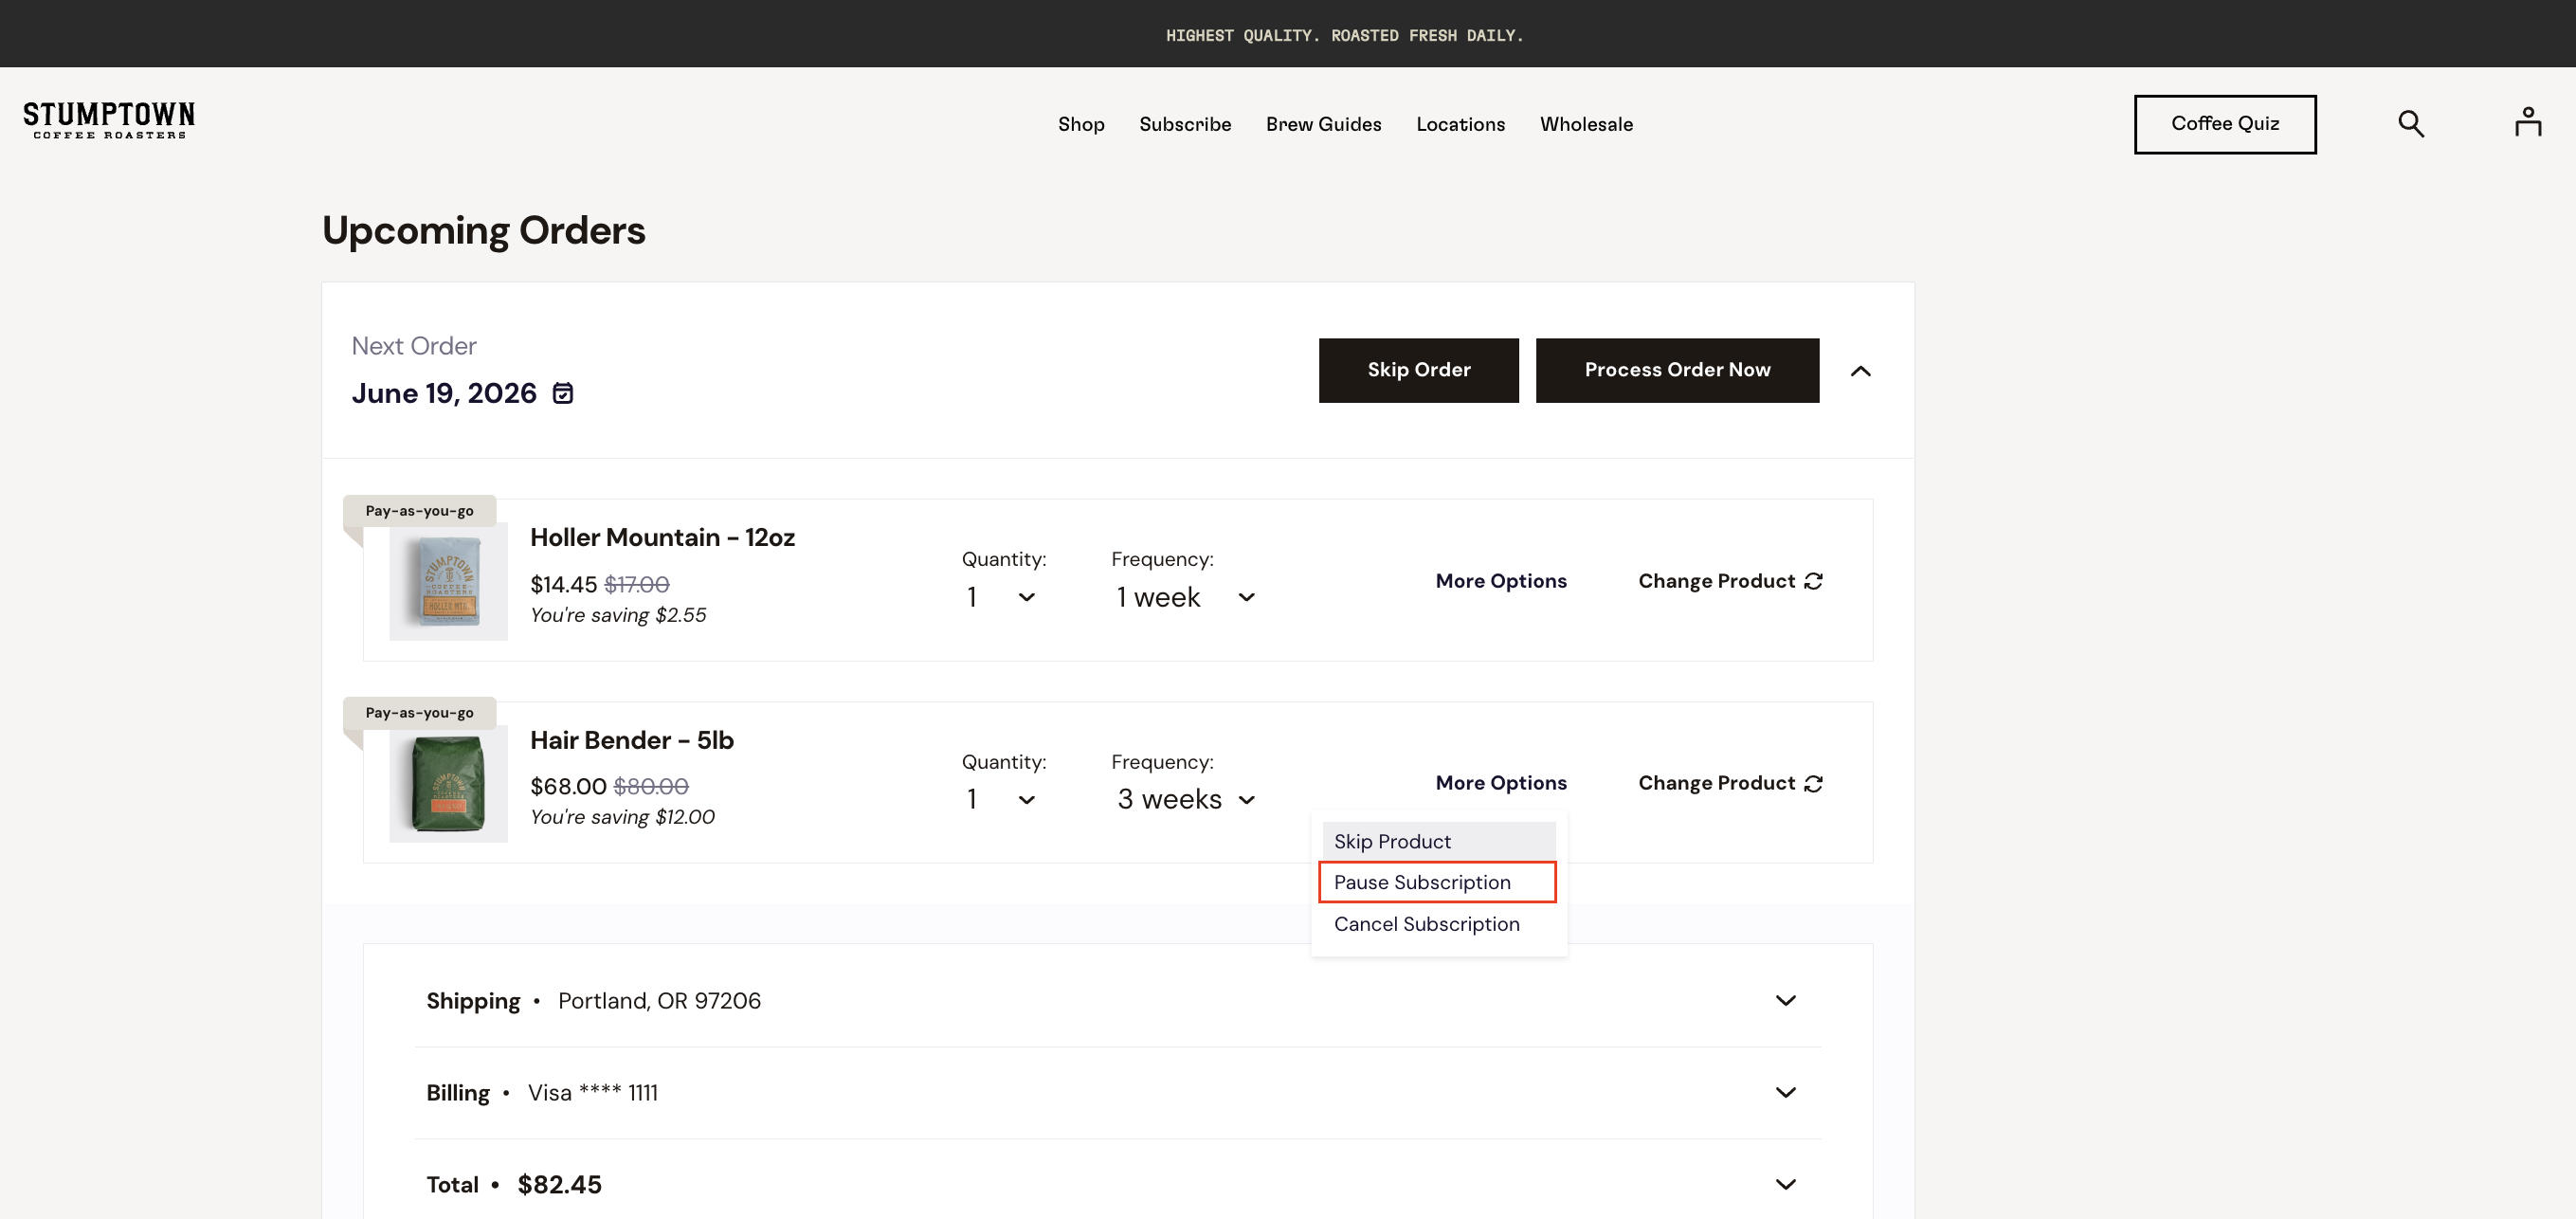This screenshot has height=1219, width=2576.
Task: Click the Portland, OR 97206 shipping address
Action: [659, 1001]
